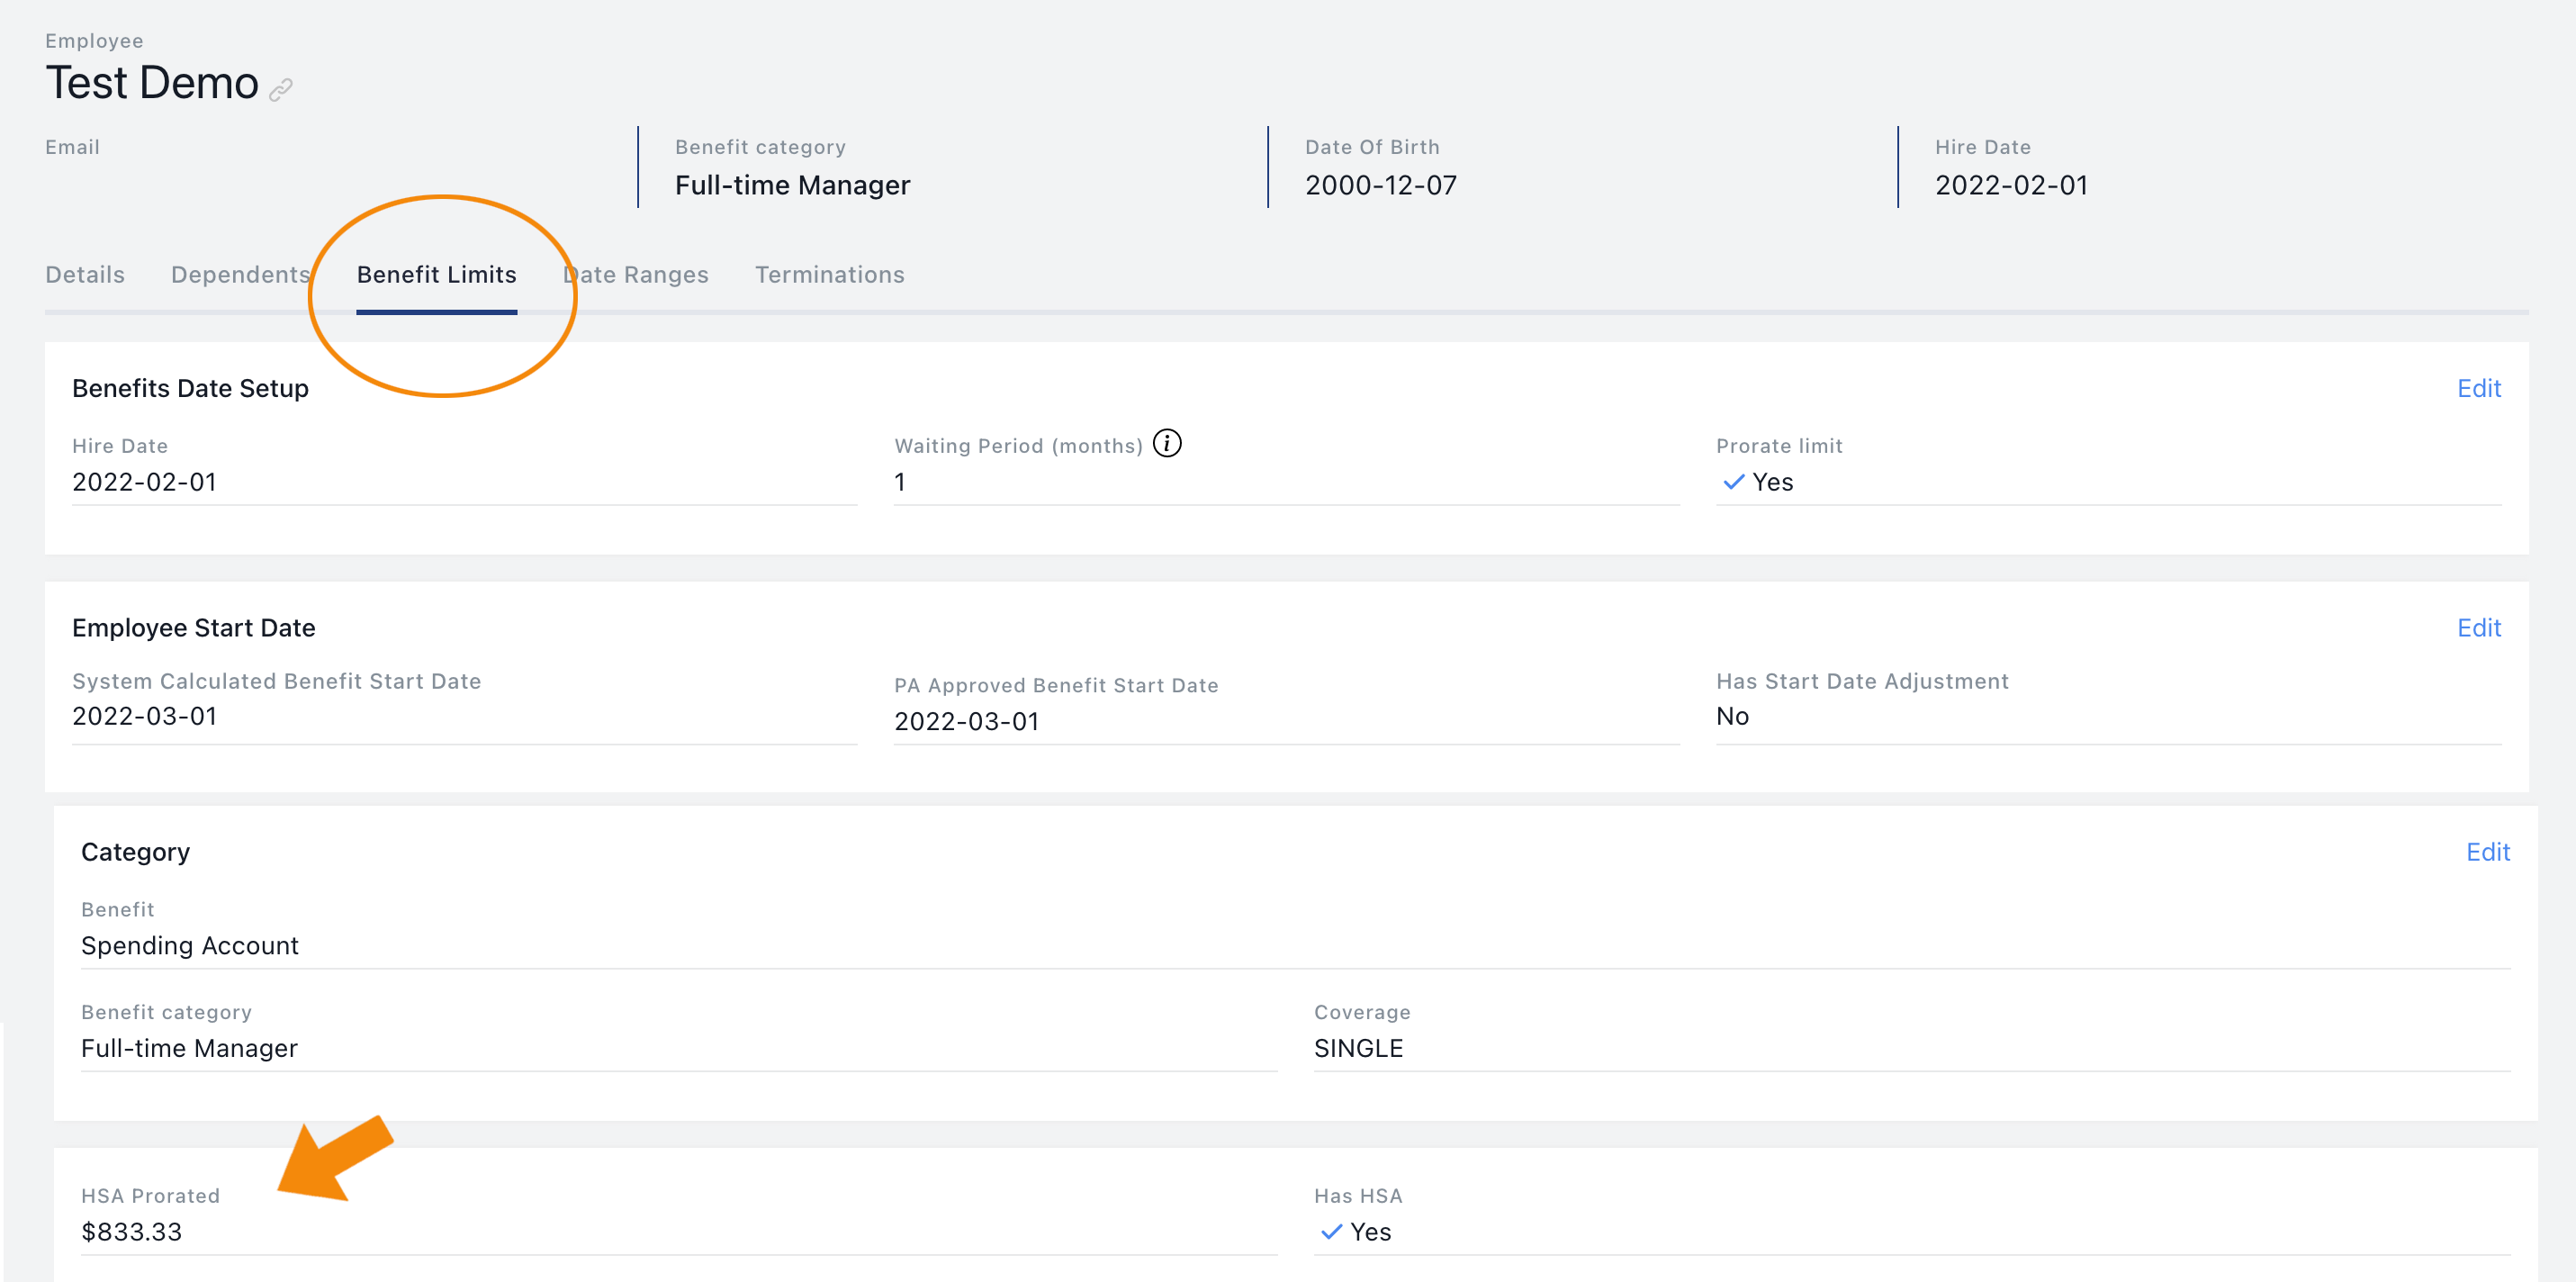Click Hire Date value in Benefits Date Setup

(x=145, y=482)
